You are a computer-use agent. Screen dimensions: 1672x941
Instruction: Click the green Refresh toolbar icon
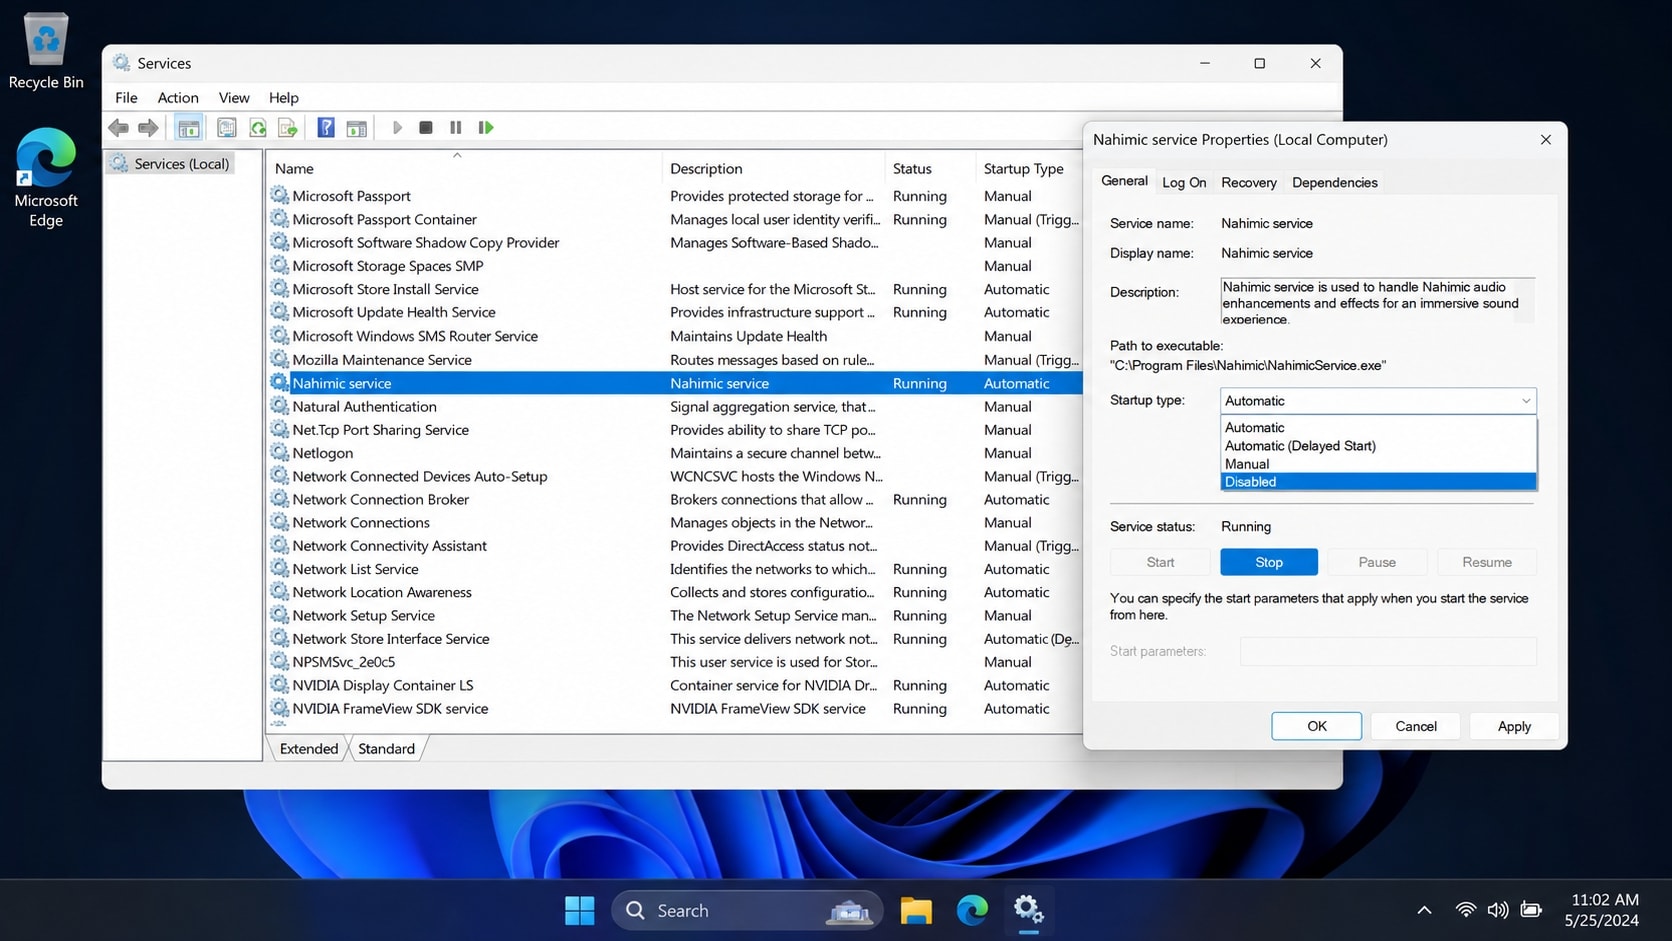(x=258, y=127)
